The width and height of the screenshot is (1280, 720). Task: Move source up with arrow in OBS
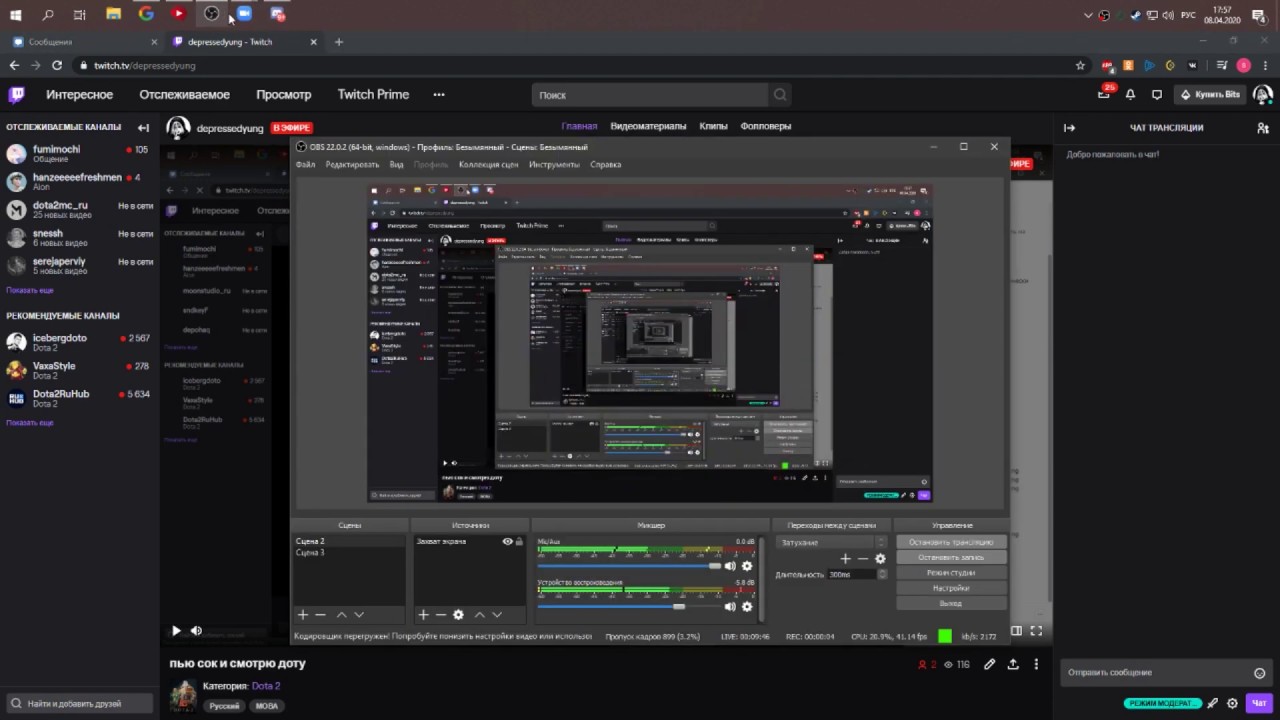(479, 615)
